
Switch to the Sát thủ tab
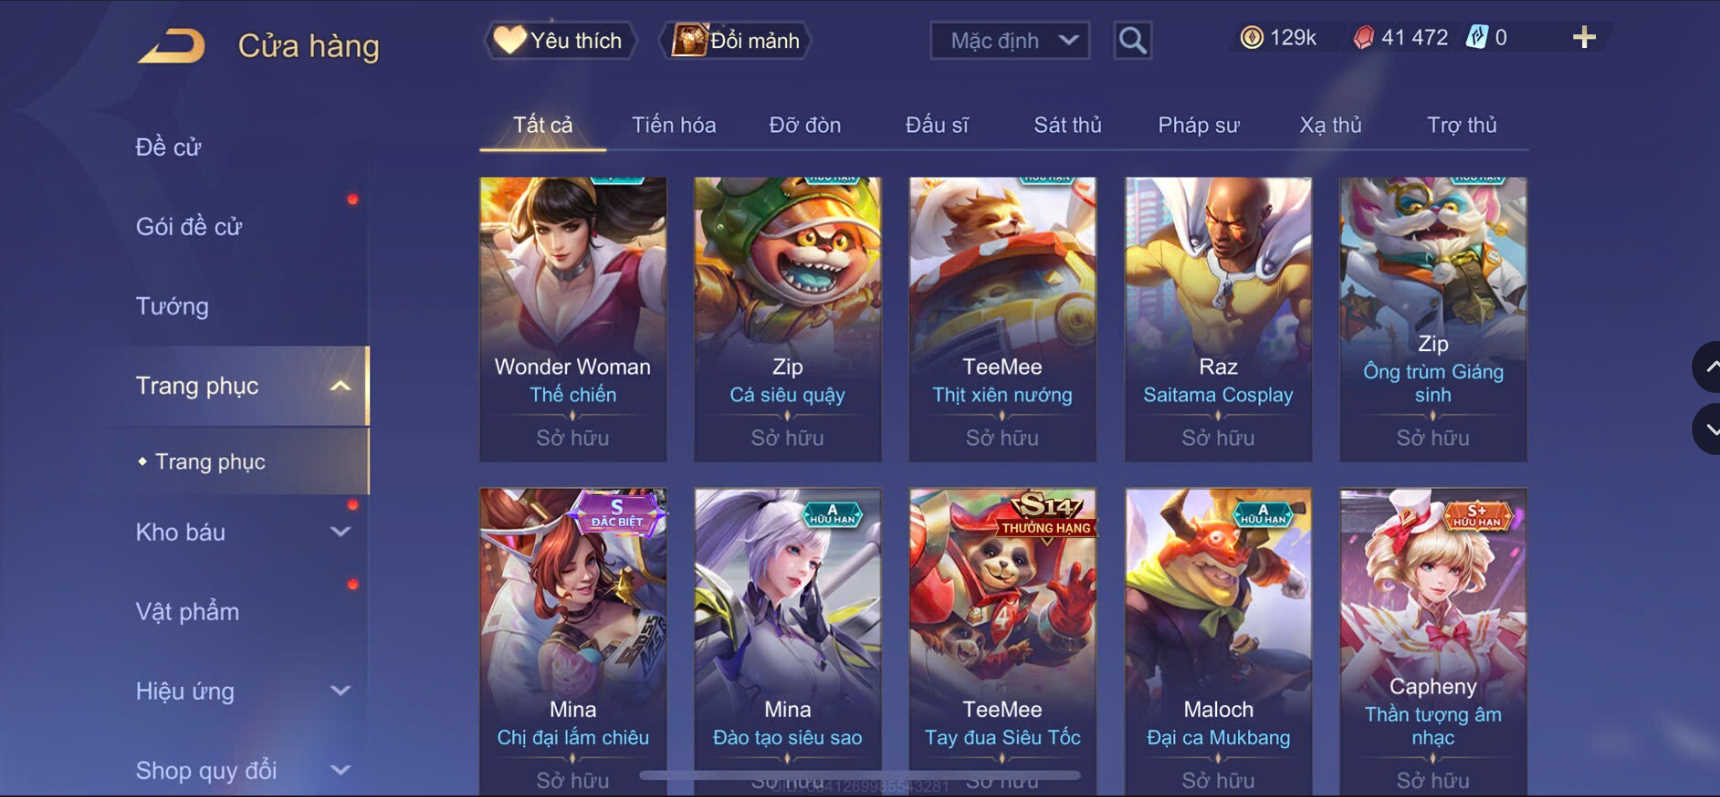coord(1067,125)
